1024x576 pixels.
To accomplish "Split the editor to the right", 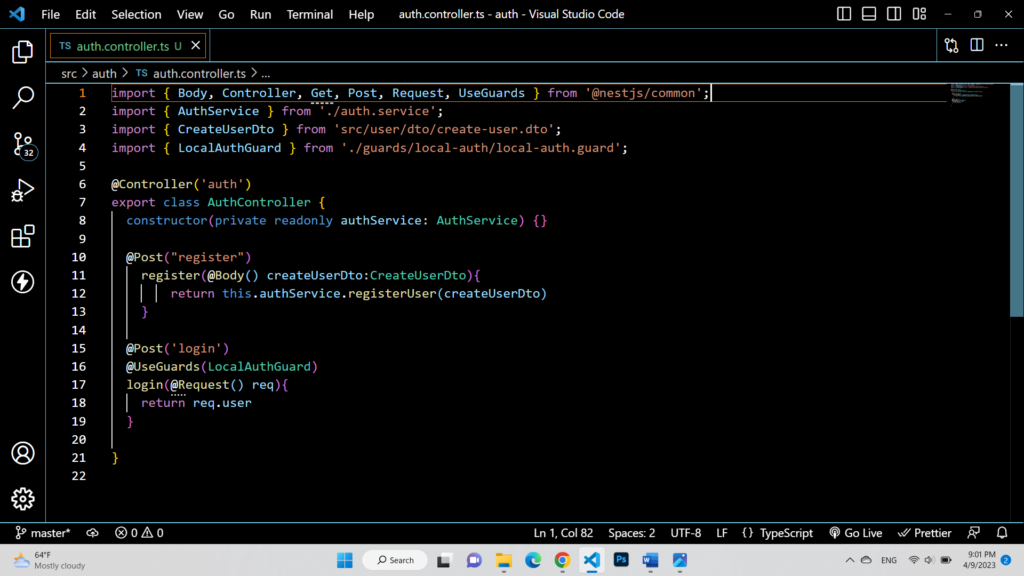I will point(977,45).
